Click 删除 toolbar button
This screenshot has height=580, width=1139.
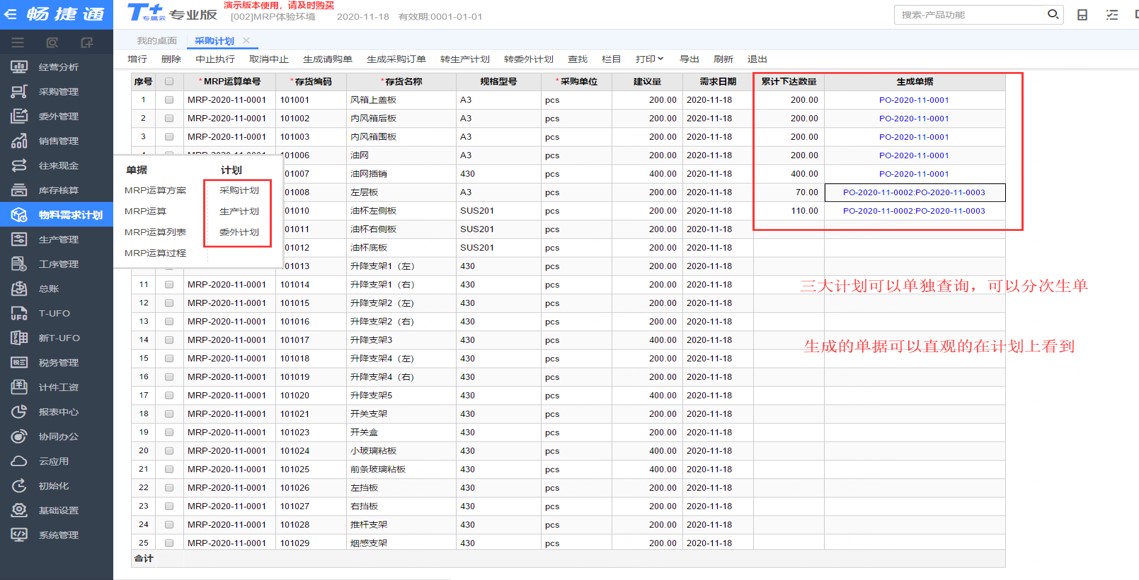coord(171,59)
